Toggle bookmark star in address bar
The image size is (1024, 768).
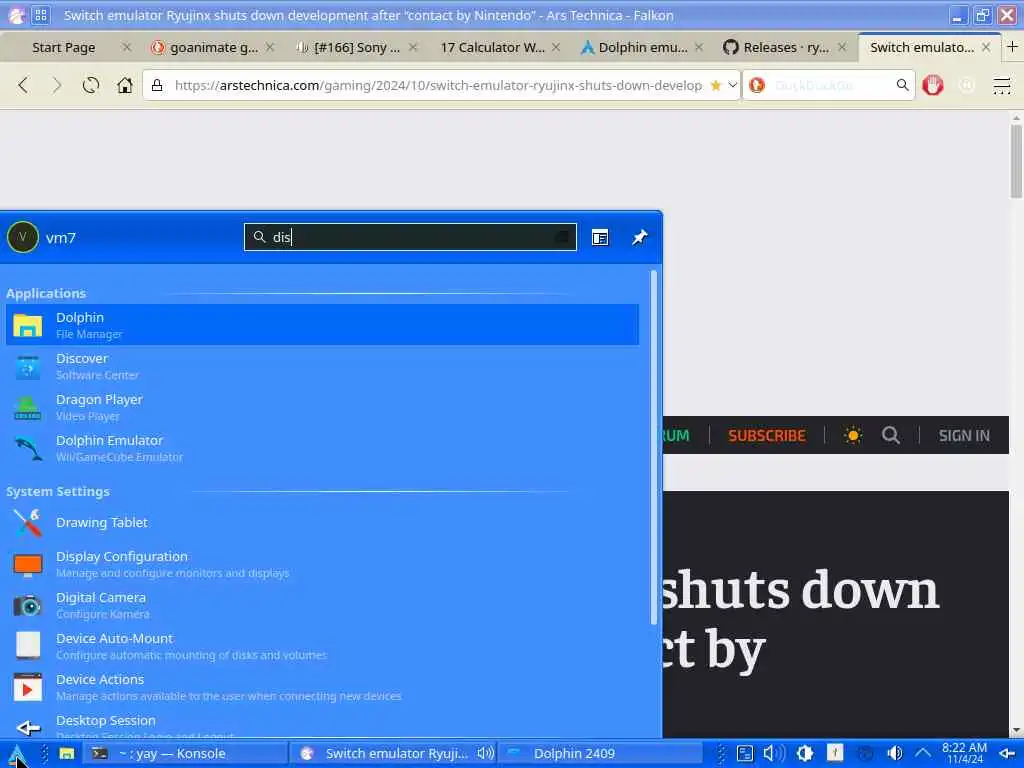tap(716, 85)
